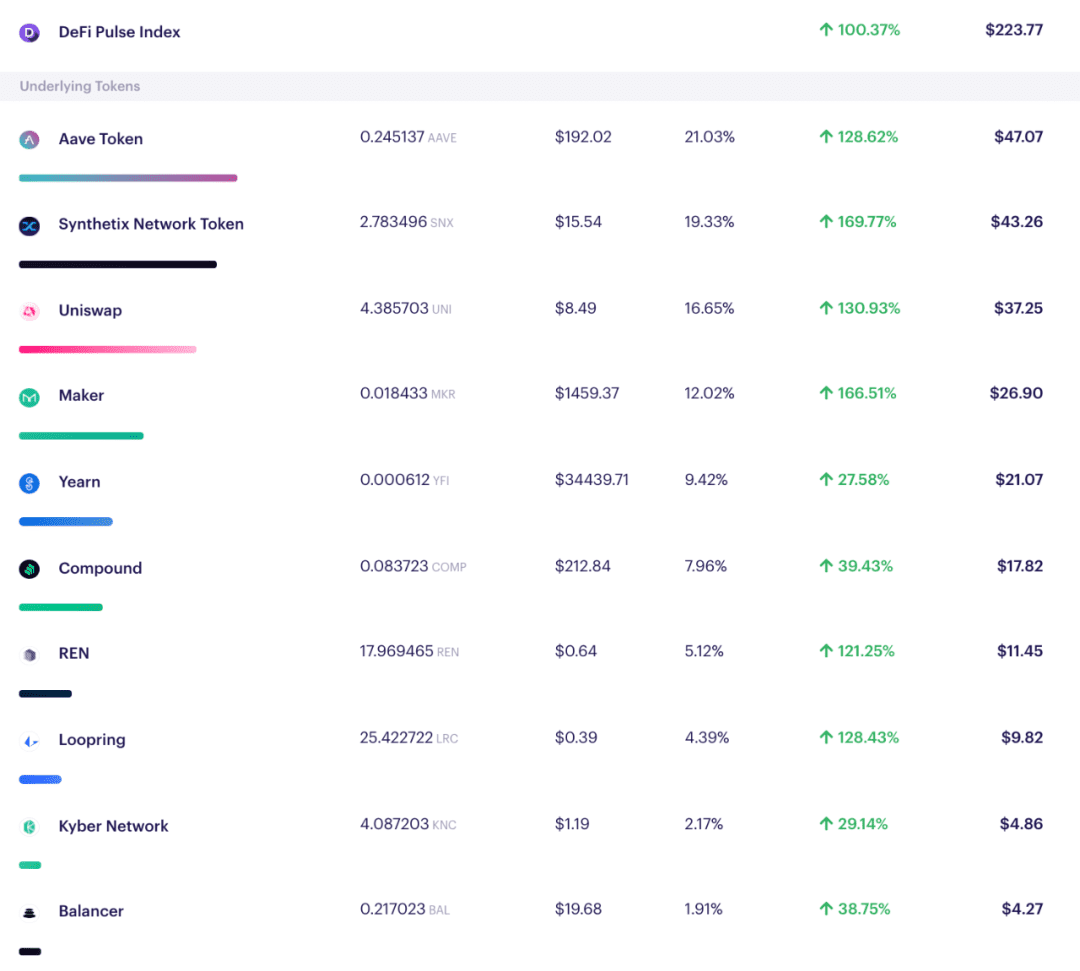
Task: Open the REN token name
Action: 74,653
